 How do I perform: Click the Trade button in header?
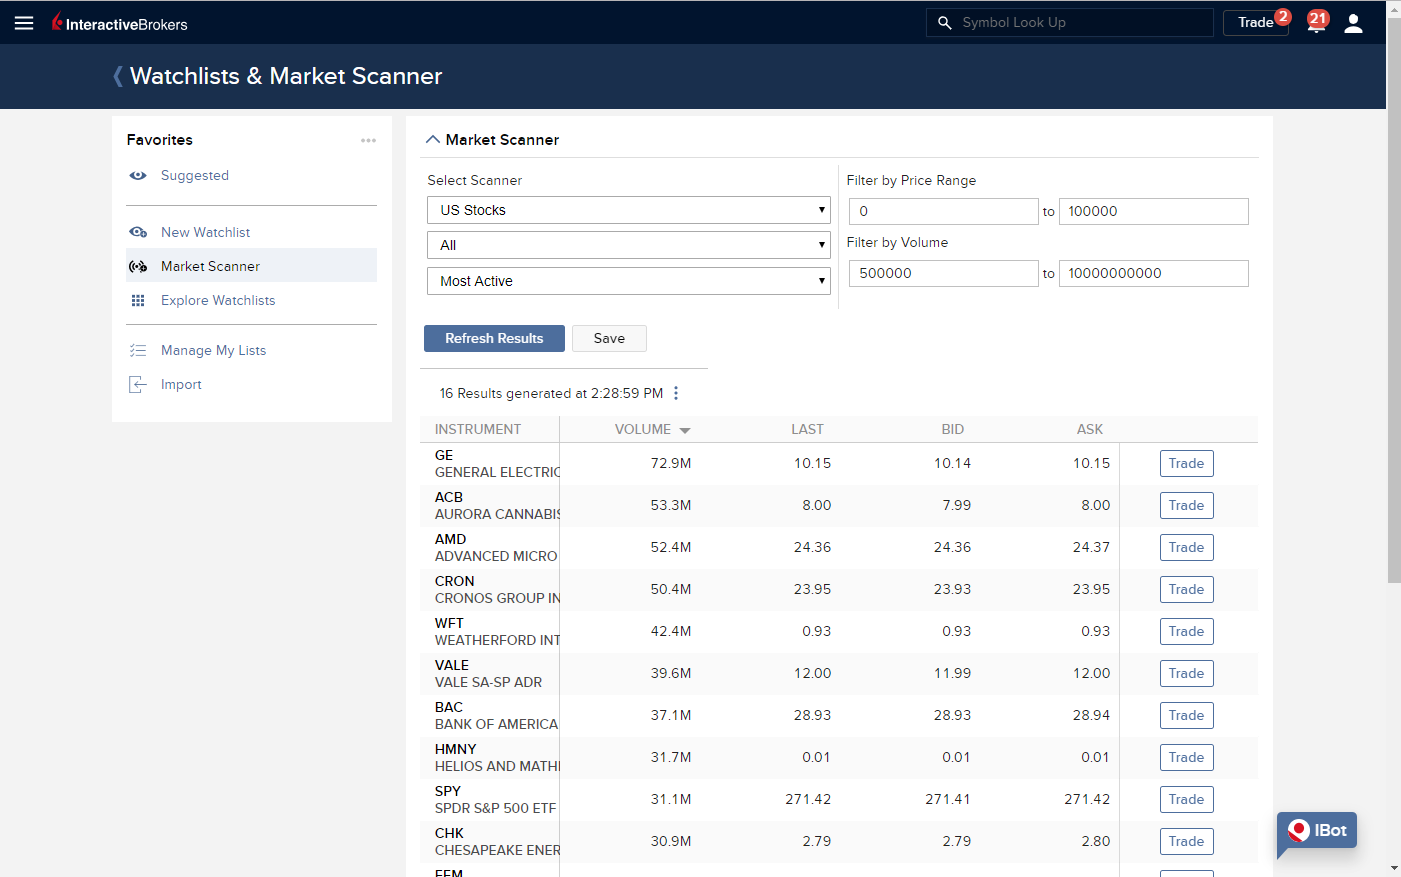coord(1255,22)
